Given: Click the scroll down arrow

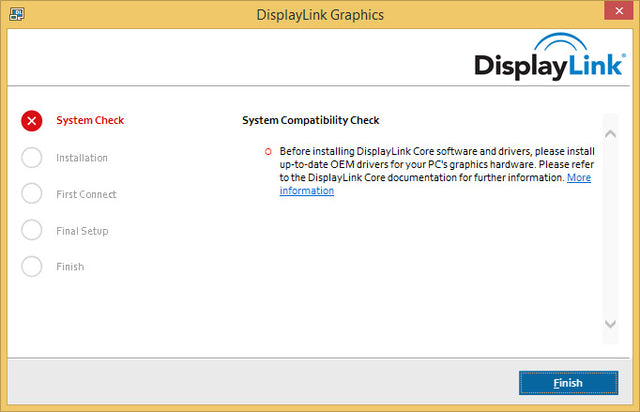Looking at the screenshot, I should (x=610, y=324).
